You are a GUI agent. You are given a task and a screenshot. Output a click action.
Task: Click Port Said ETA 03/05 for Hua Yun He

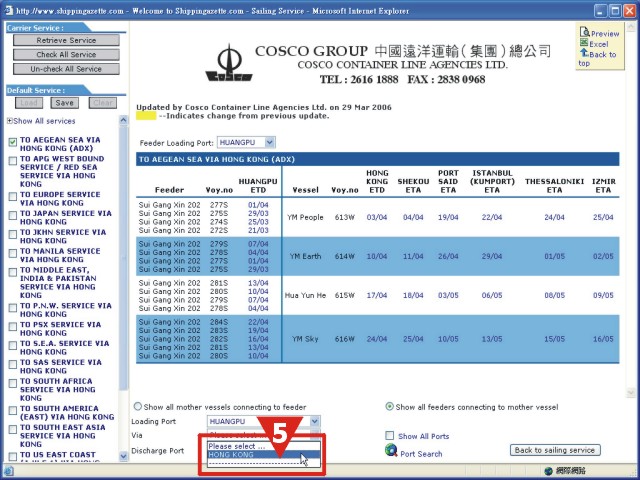tap(448, 295)
